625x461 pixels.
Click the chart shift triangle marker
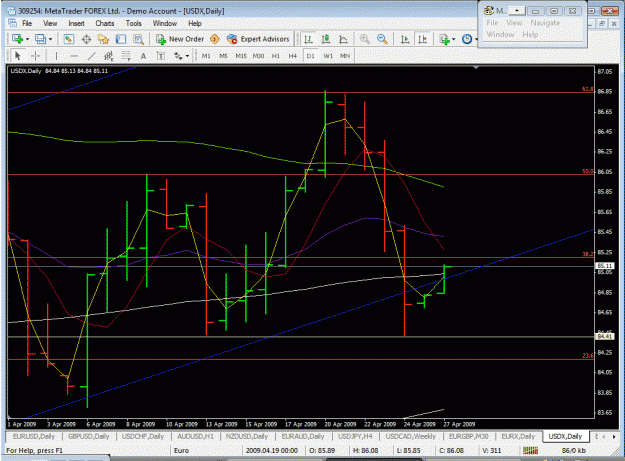(x=476, y=68)
